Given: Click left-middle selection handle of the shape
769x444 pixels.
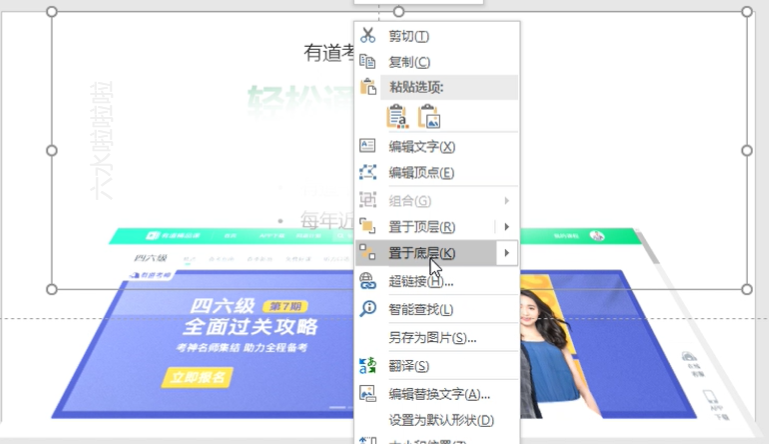Looking at the screenshot, I should point(51,151).
